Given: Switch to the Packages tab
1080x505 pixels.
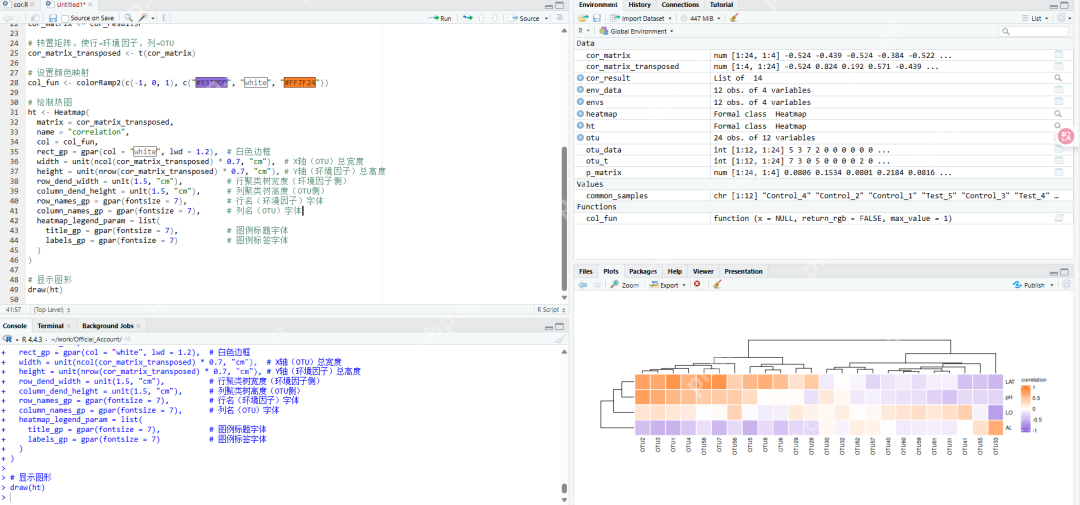Looking at the screenshot, I should (643, 271).
